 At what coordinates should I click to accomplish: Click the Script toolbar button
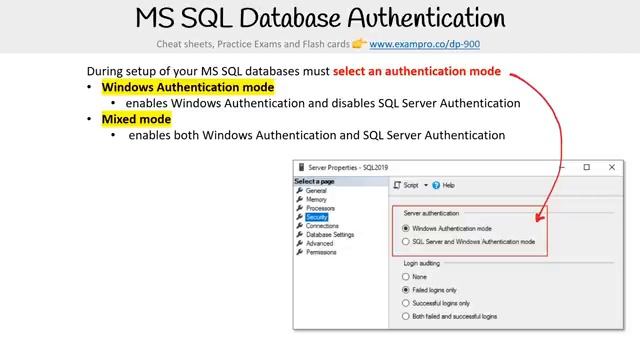coord(406,185)
